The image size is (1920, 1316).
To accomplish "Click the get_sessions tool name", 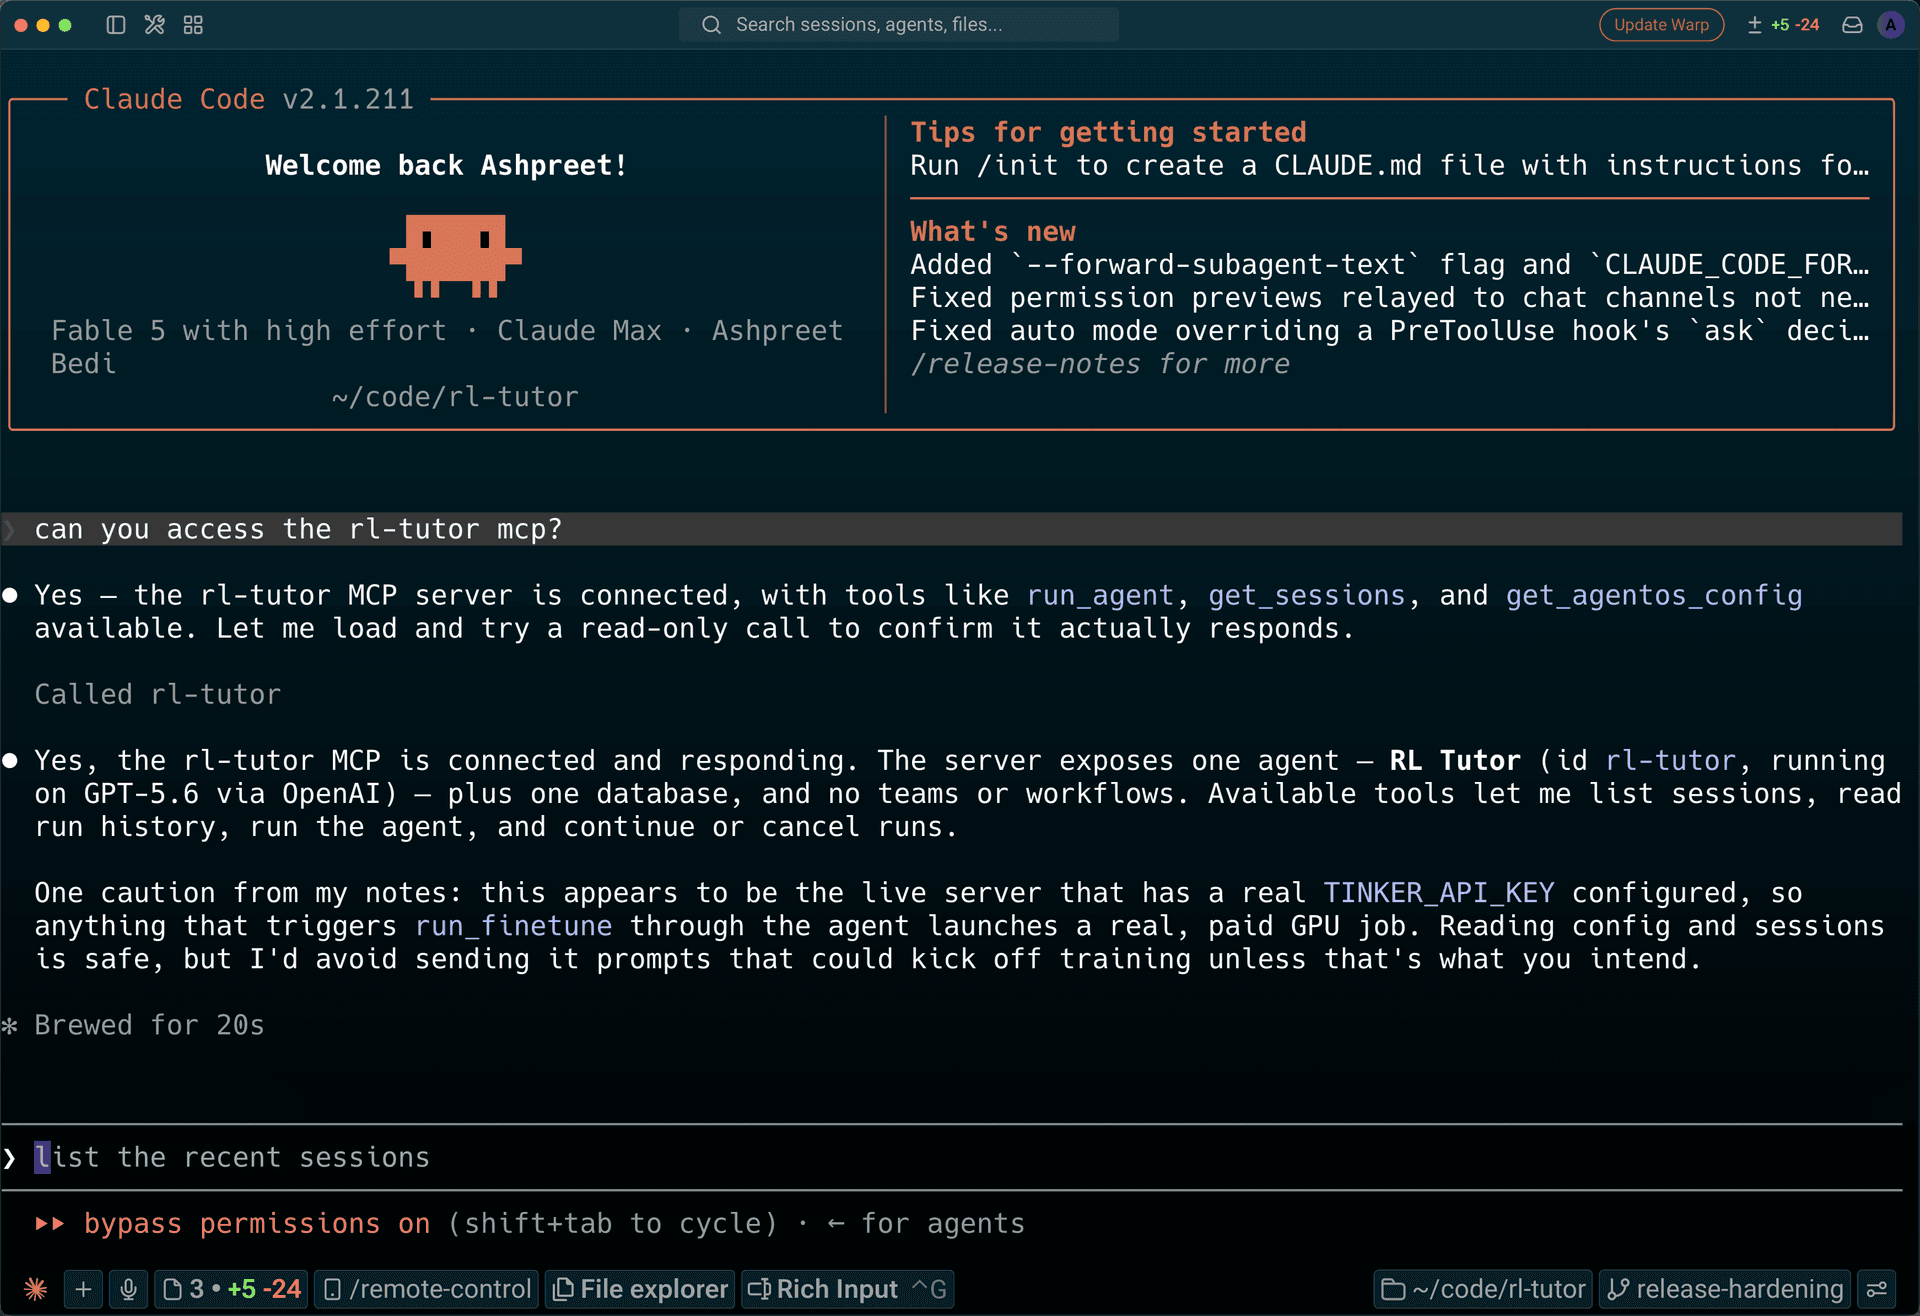I will (x=1307, y=595).
